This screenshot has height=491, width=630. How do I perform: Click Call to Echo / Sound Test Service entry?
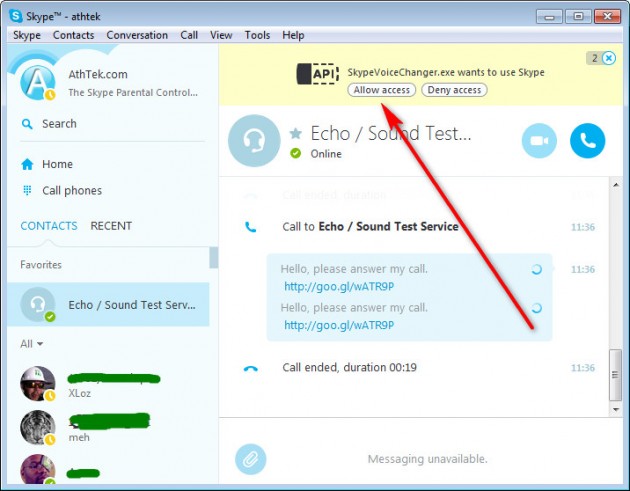point(370,227)
